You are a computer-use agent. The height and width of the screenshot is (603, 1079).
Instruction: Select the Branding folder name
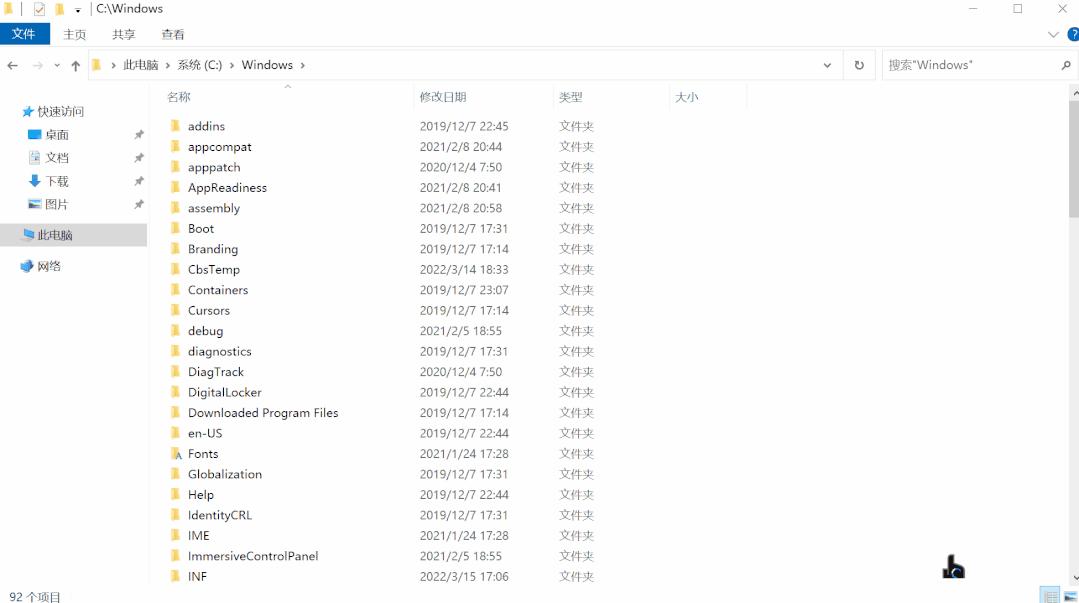click(213, 249)
